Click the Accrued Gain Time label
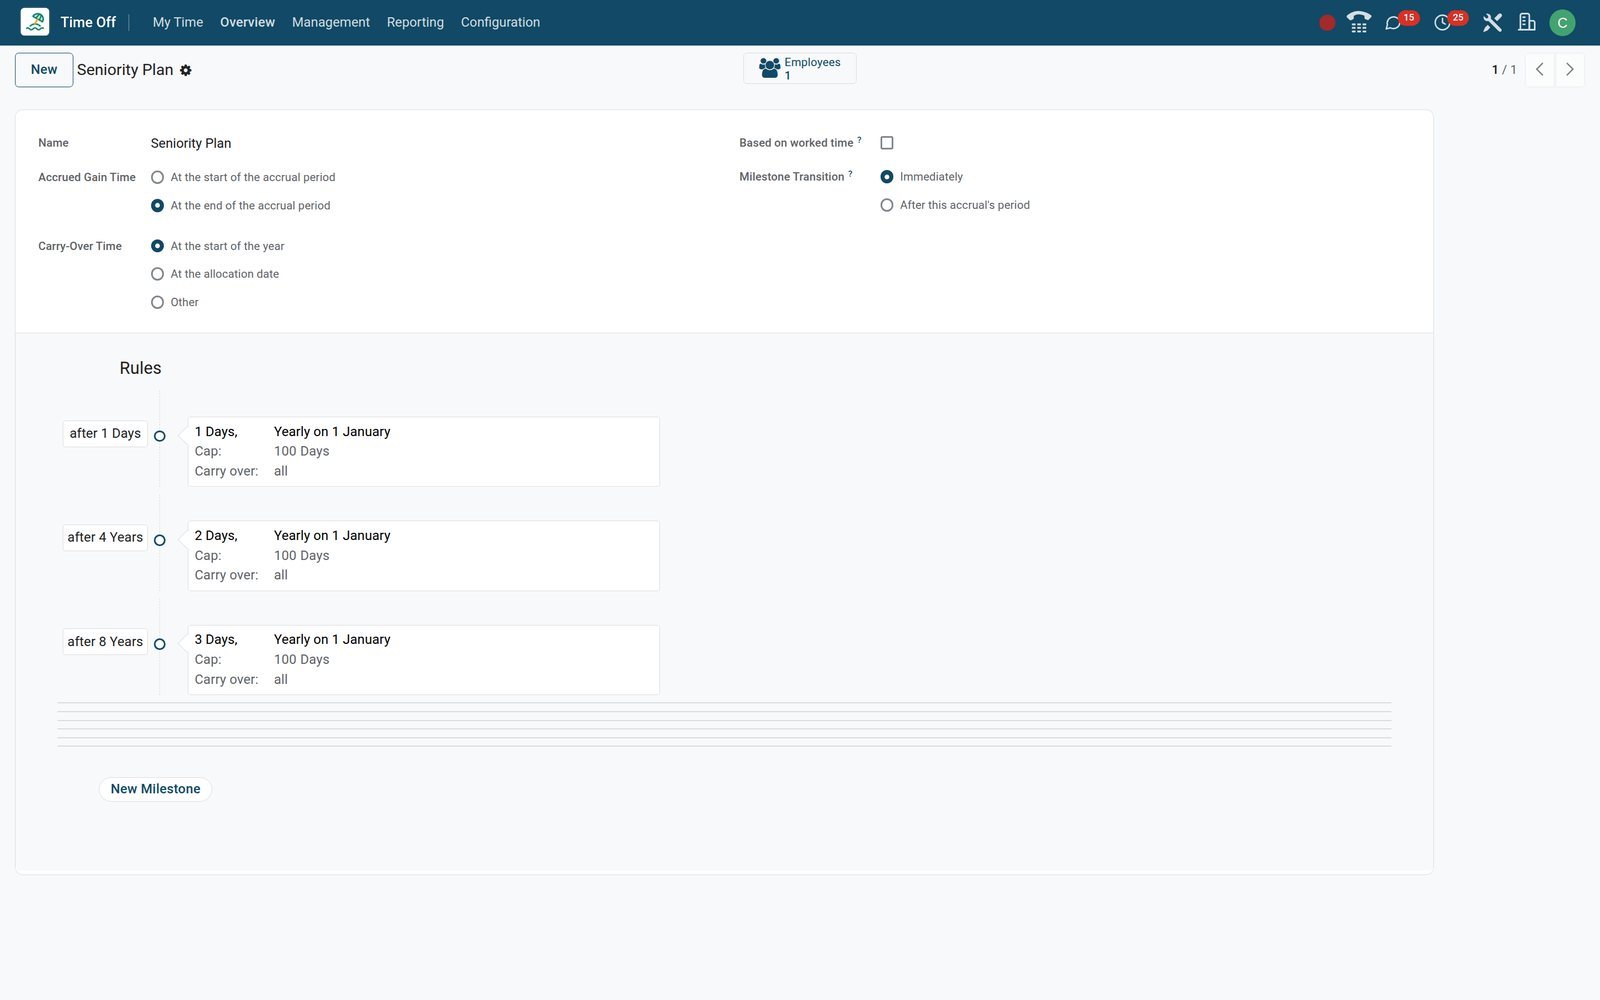This screenshot has width=1600, height=1000. pyautogui.click(x=87, y=177)
